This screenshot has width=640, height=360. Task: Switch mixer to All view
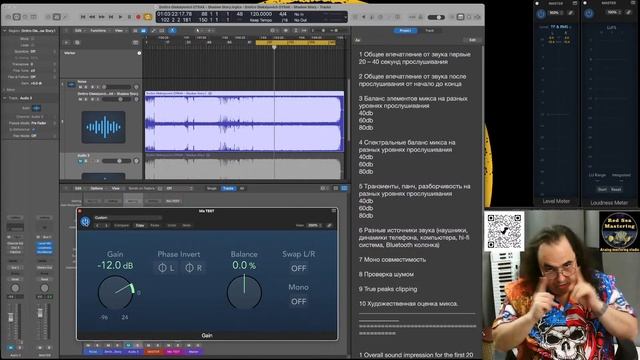[x=242, y=189]
